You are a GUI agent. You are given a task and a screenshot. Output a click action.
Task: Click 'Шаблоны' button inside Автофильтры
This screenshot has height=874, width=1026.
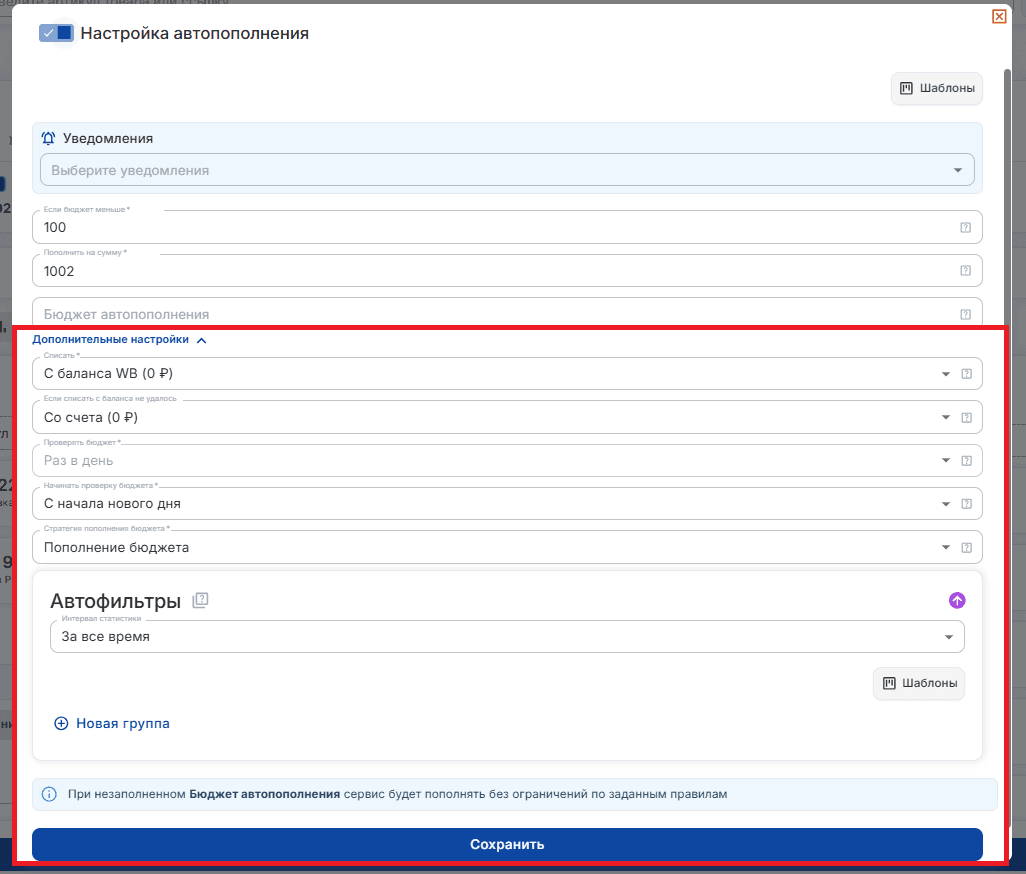click(x=919, y=683)
